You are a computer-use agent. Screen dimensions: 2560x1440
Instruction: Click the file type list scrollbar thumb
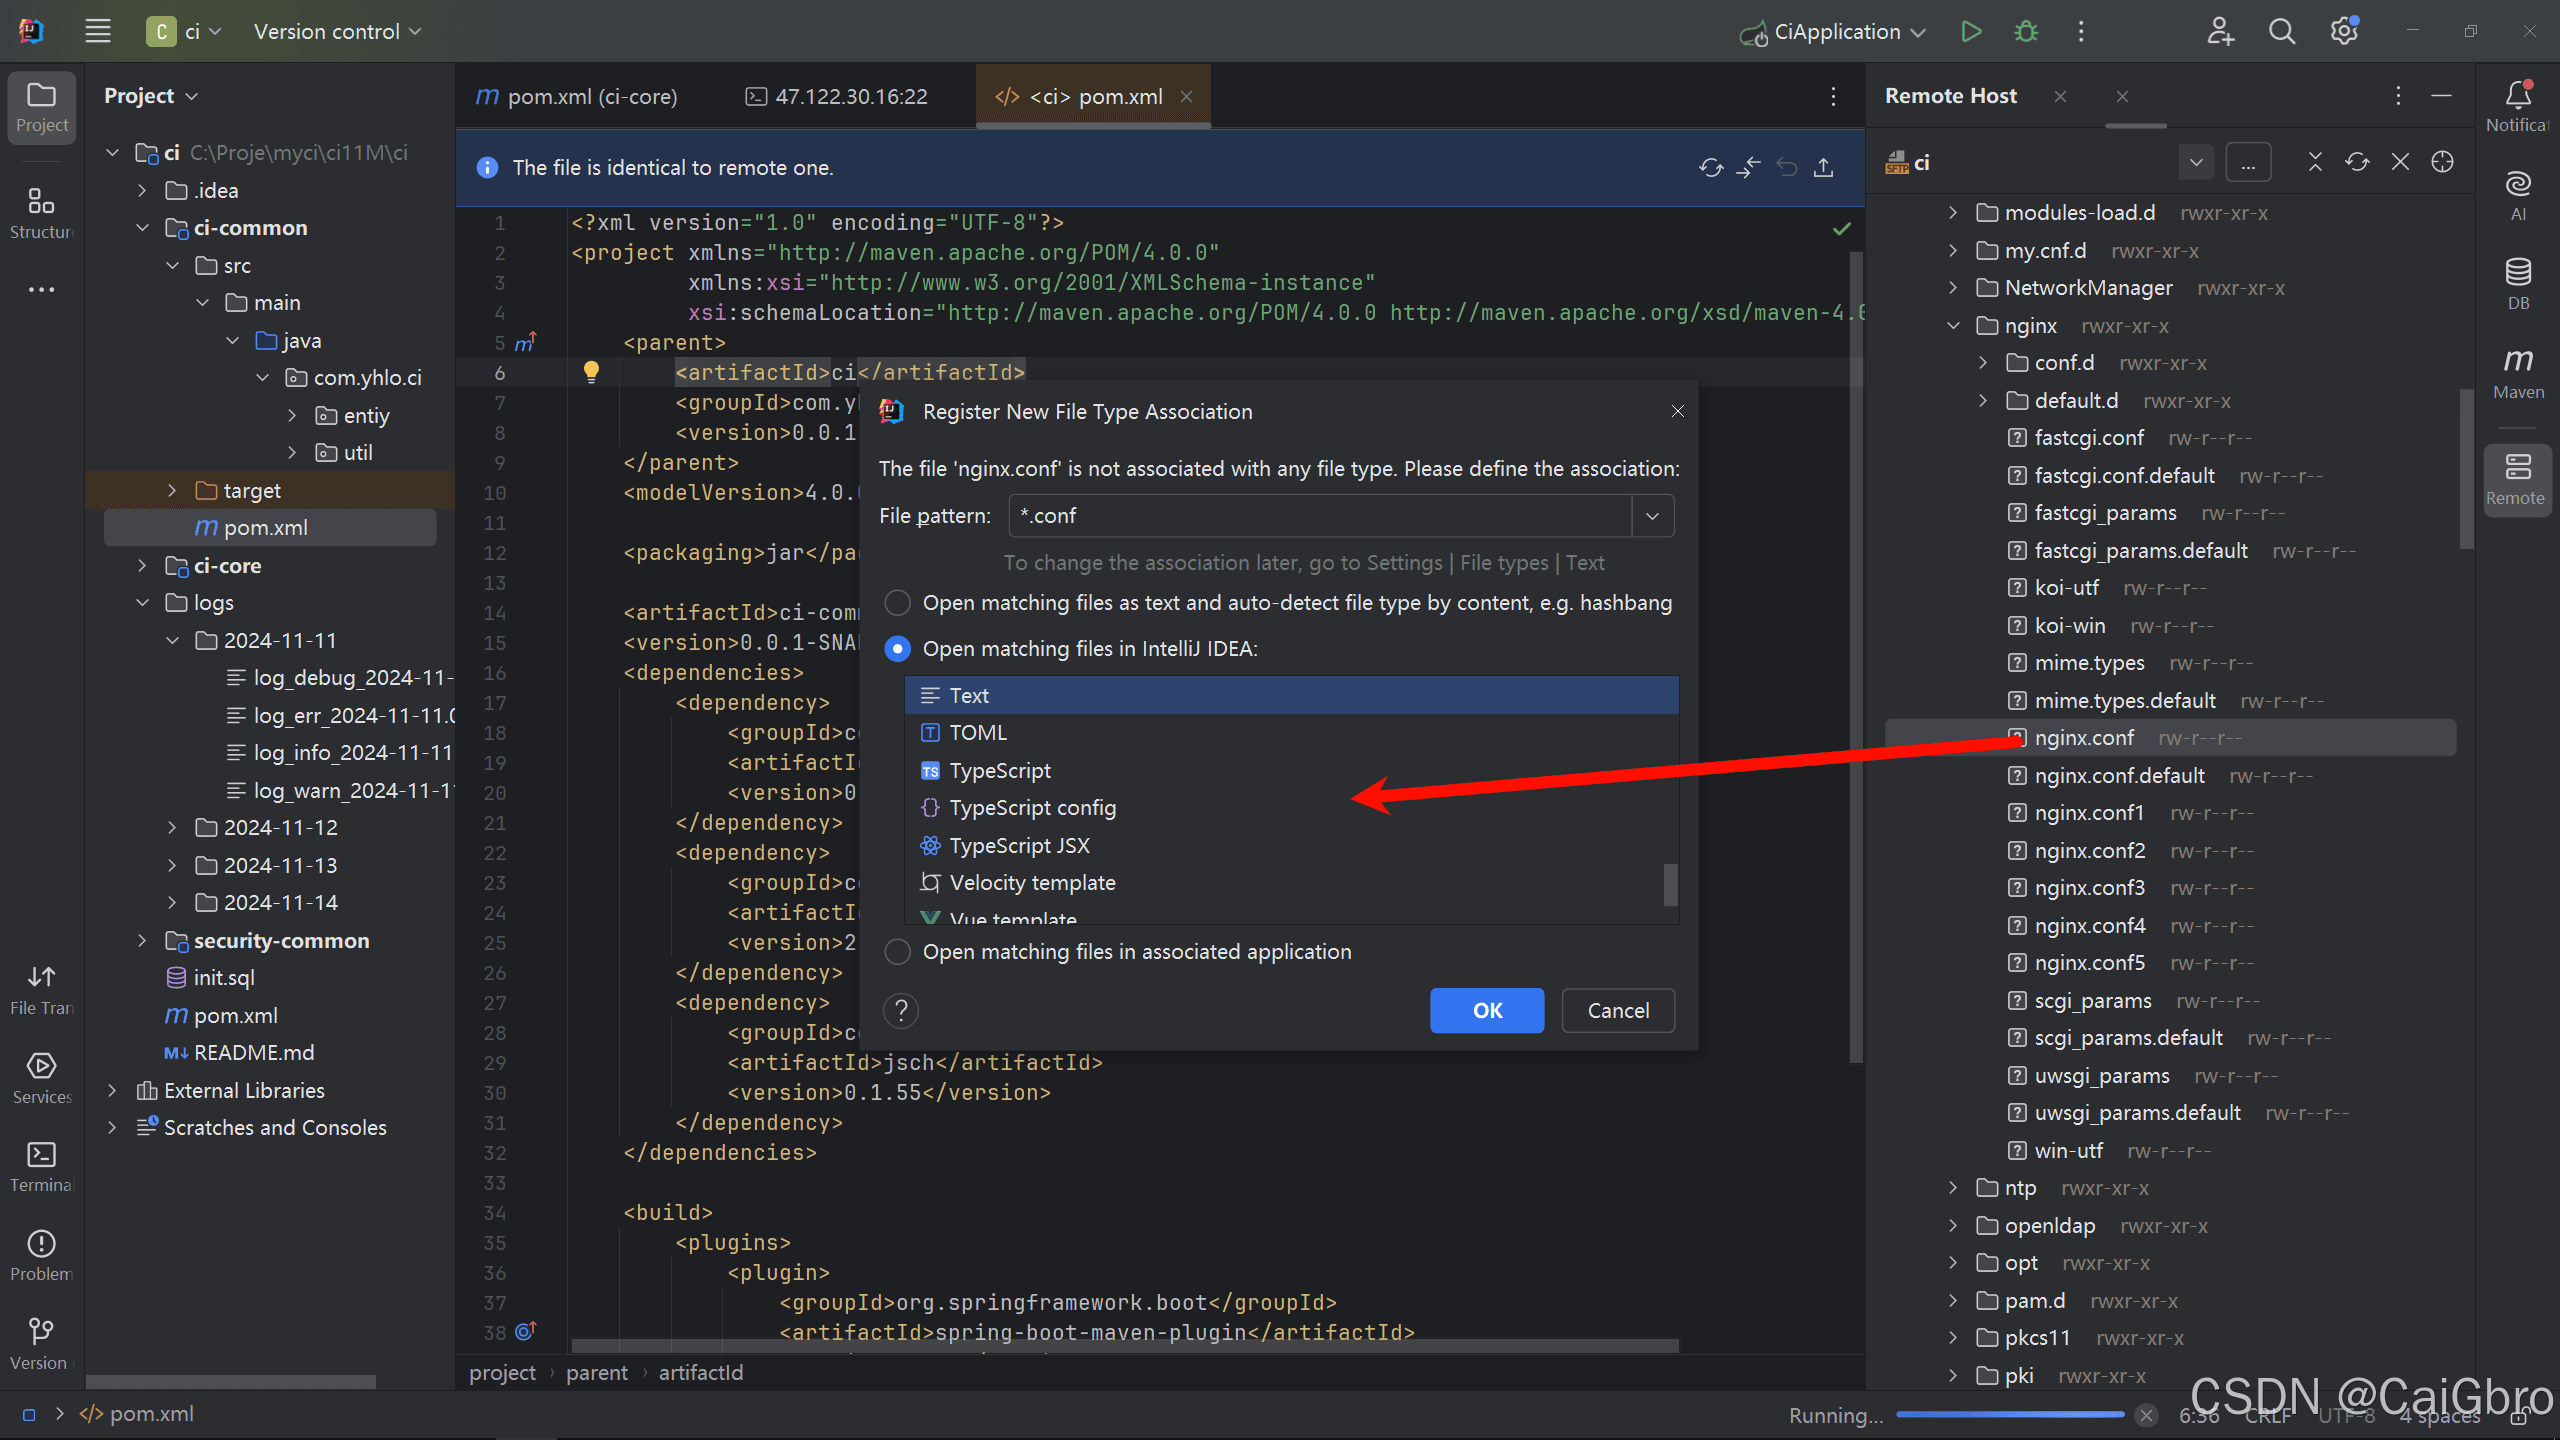pyautogui.click(x=1670, y=885)
